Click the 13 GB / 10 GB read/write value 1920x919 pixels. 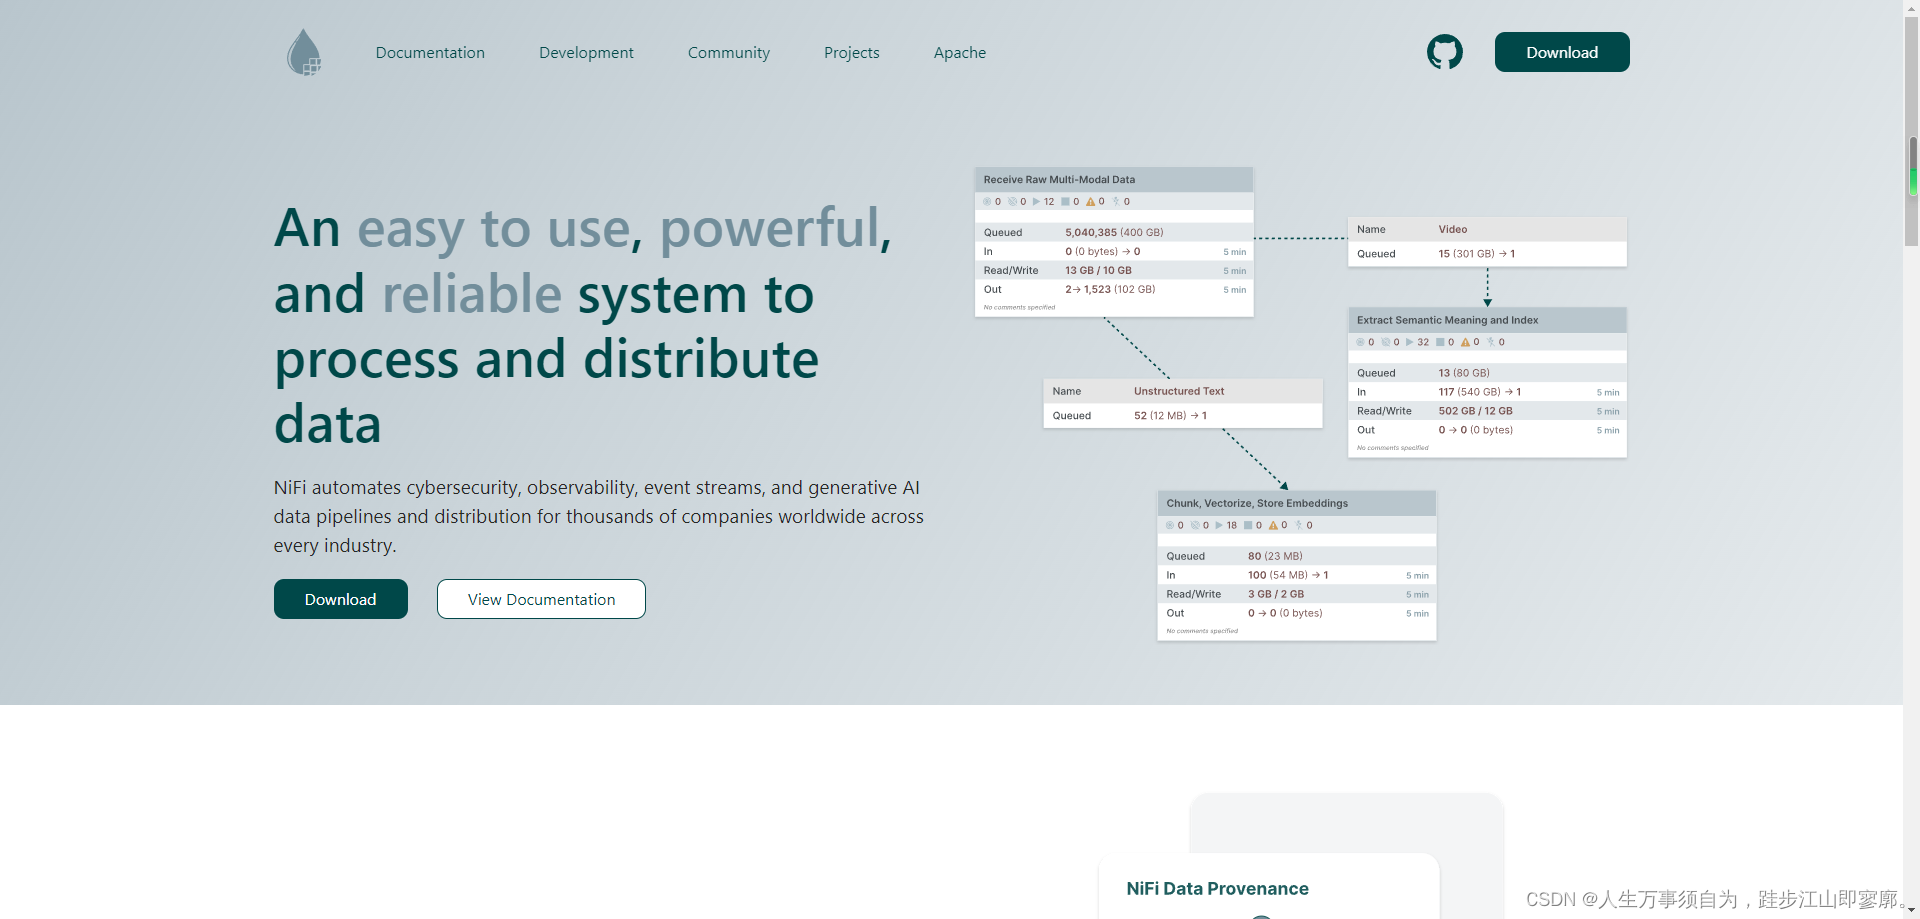(x=1098, y=270)
